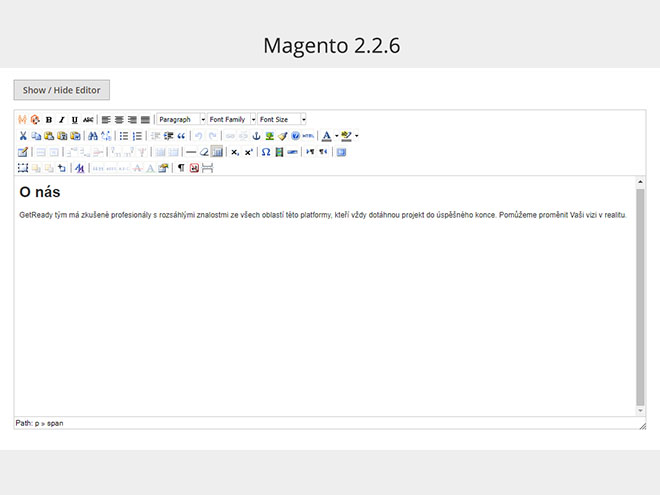Click the Outdent icon

pyautogui.click(x=155, y=136)
